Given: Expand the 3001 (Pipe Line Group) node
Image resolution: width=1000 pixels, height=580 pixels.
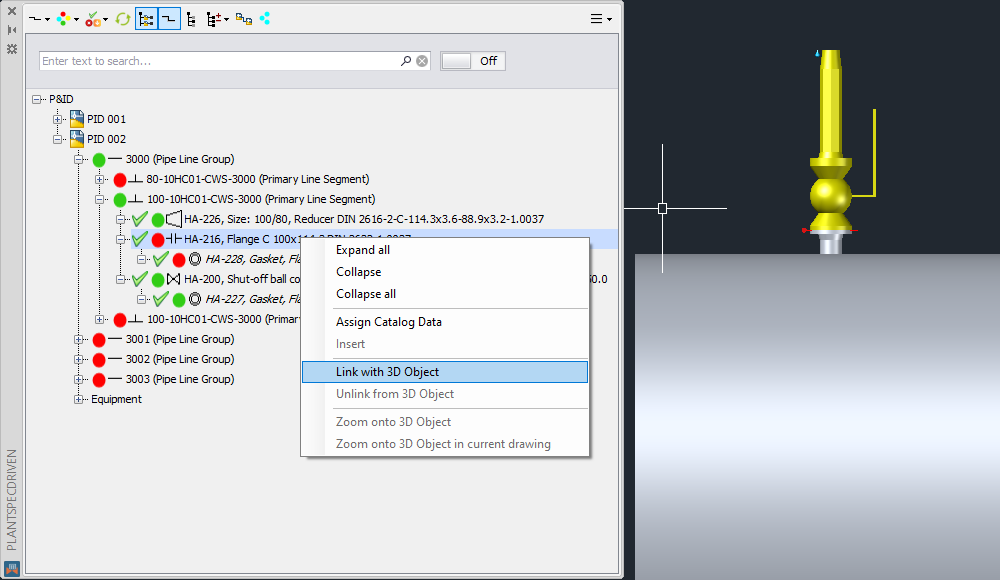Looking at the screenshot, I should 78,339.
